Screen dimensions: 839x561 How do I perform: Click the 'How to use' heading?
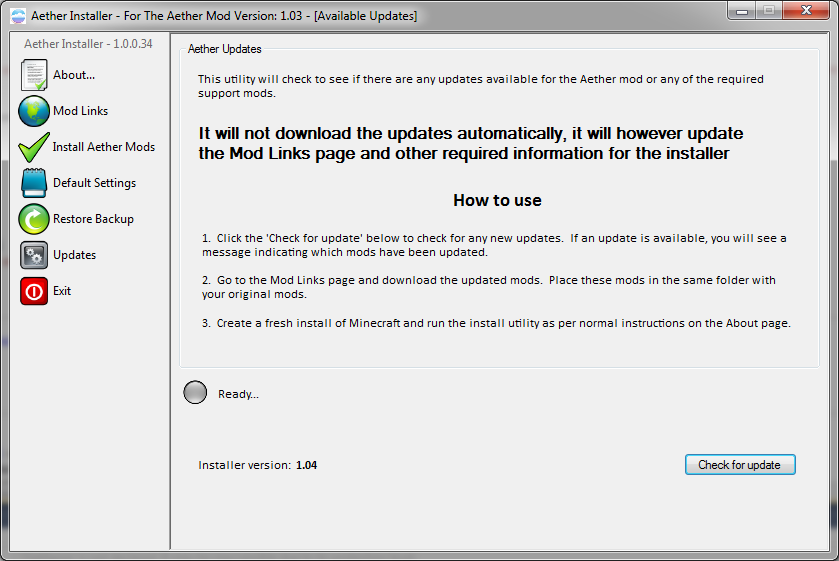click(x=497, y=200)
